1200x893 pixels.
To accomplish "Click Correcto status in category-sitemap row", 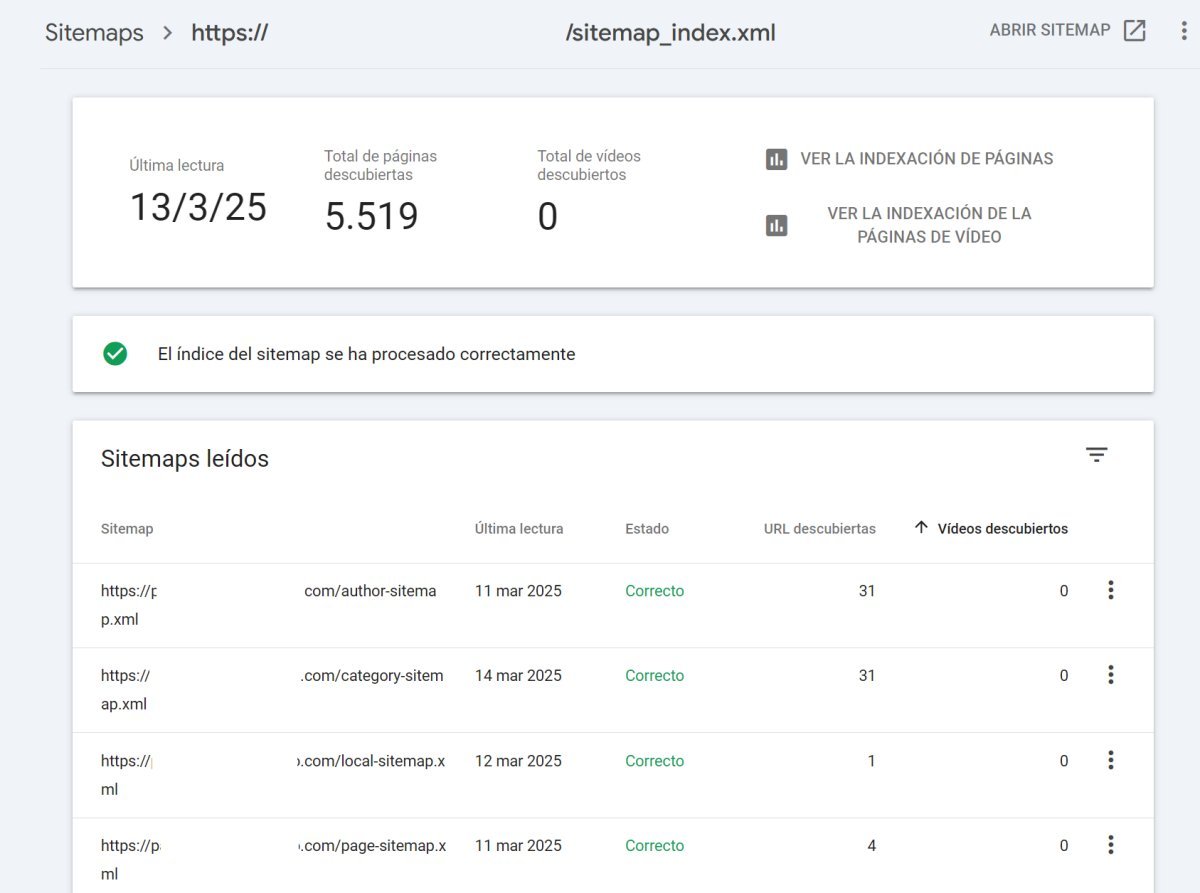I will coord(655,676).
